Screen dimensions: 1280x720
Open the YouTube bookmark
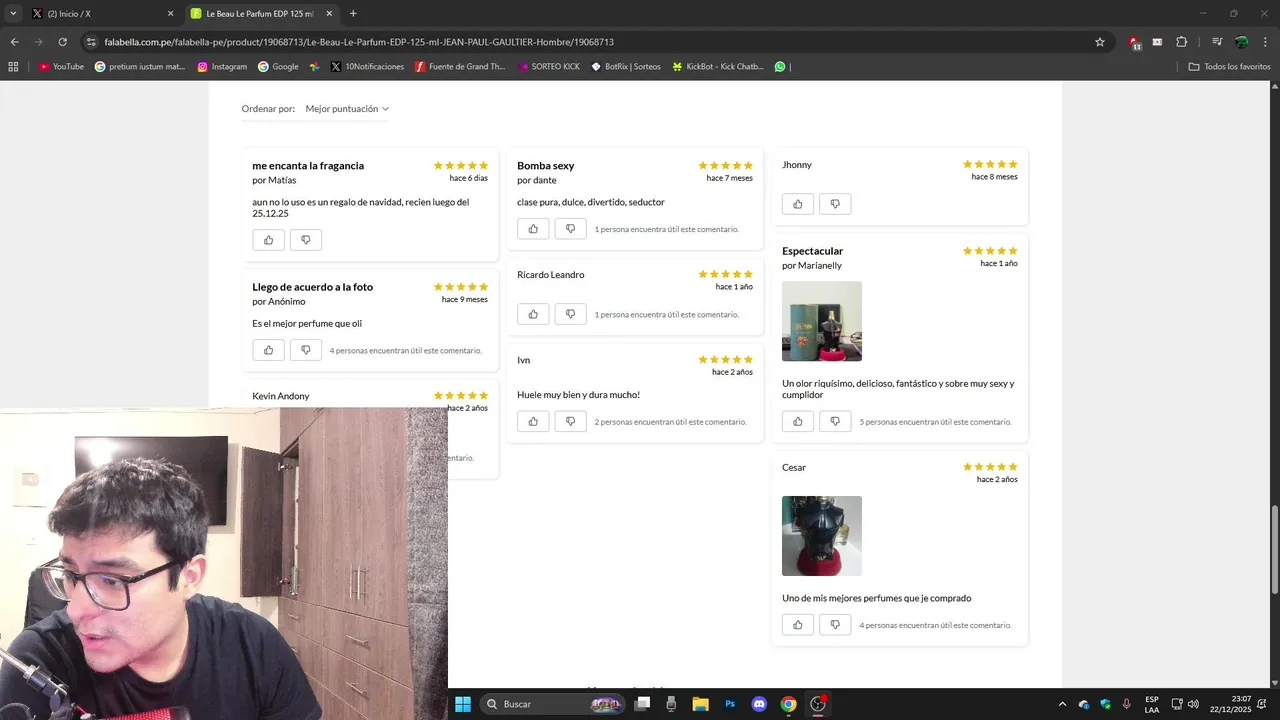pyautogui.click(x=61, y=67)
